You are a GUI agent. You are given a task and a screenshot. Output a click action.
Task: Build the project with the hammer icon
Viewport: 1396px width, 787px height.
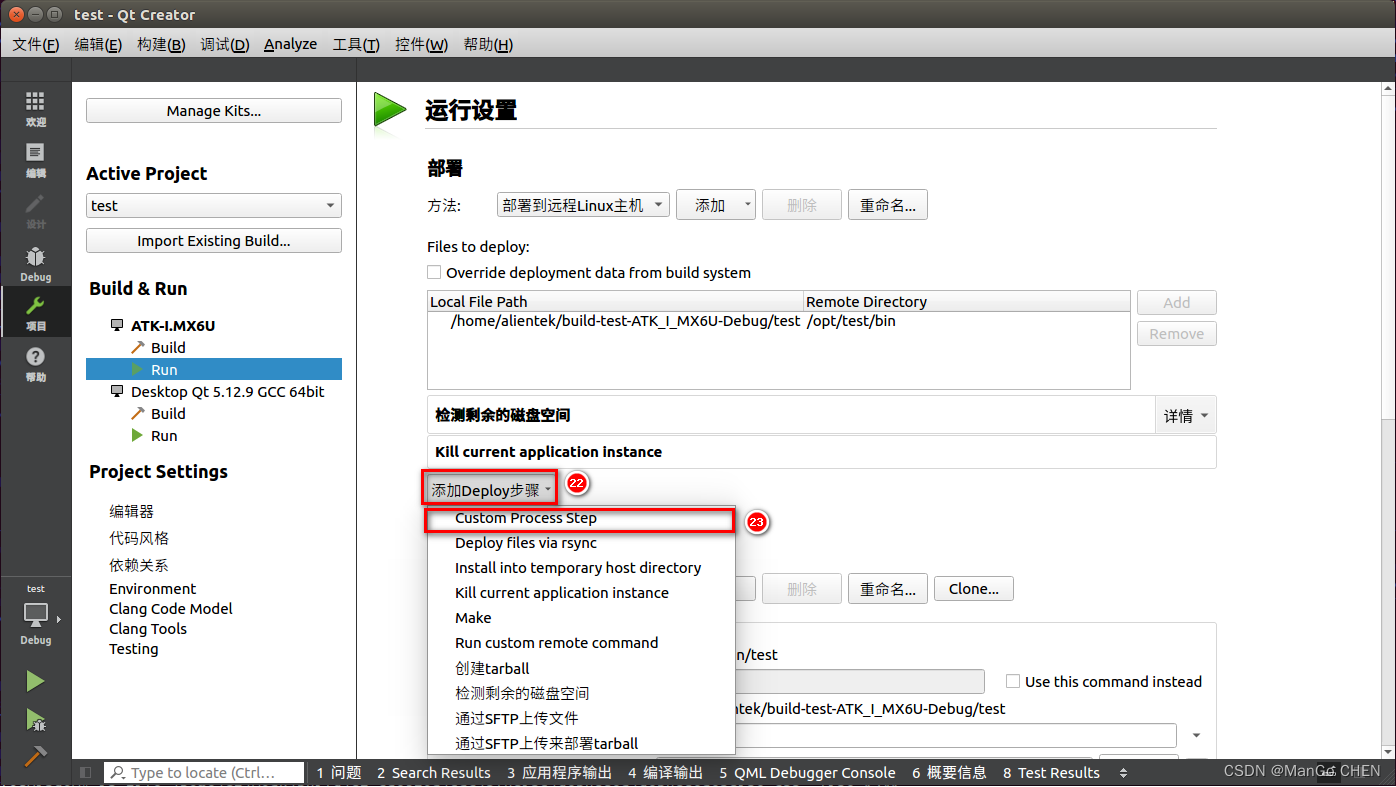point(35,757)
